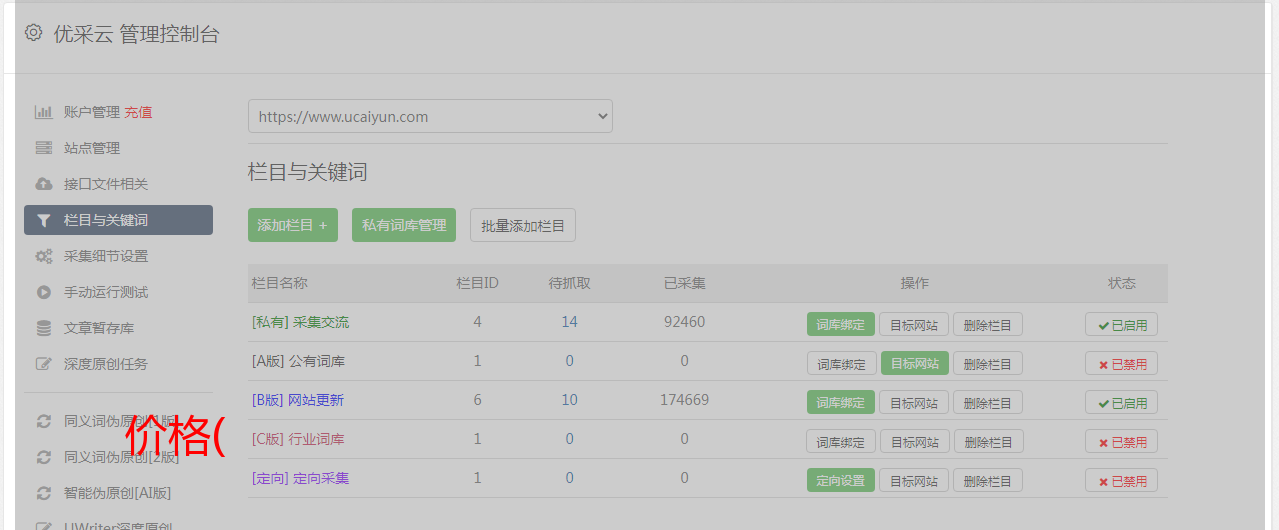The width and height of the screenshot is (1279, 530).
Task: Click the refresh icon for 智能伪原创[AI版]
Action: tap(43, 493)
